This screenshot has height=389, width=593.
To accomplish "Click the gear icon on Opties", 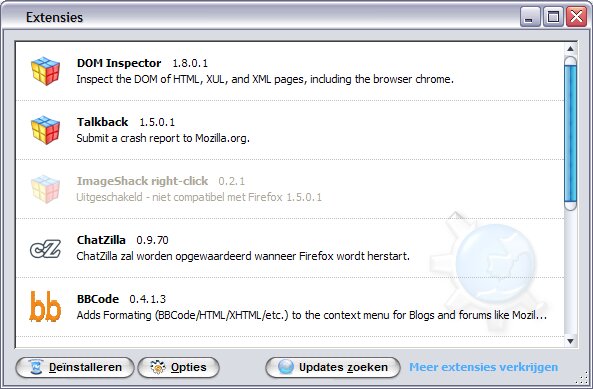I will coord(158,367).
